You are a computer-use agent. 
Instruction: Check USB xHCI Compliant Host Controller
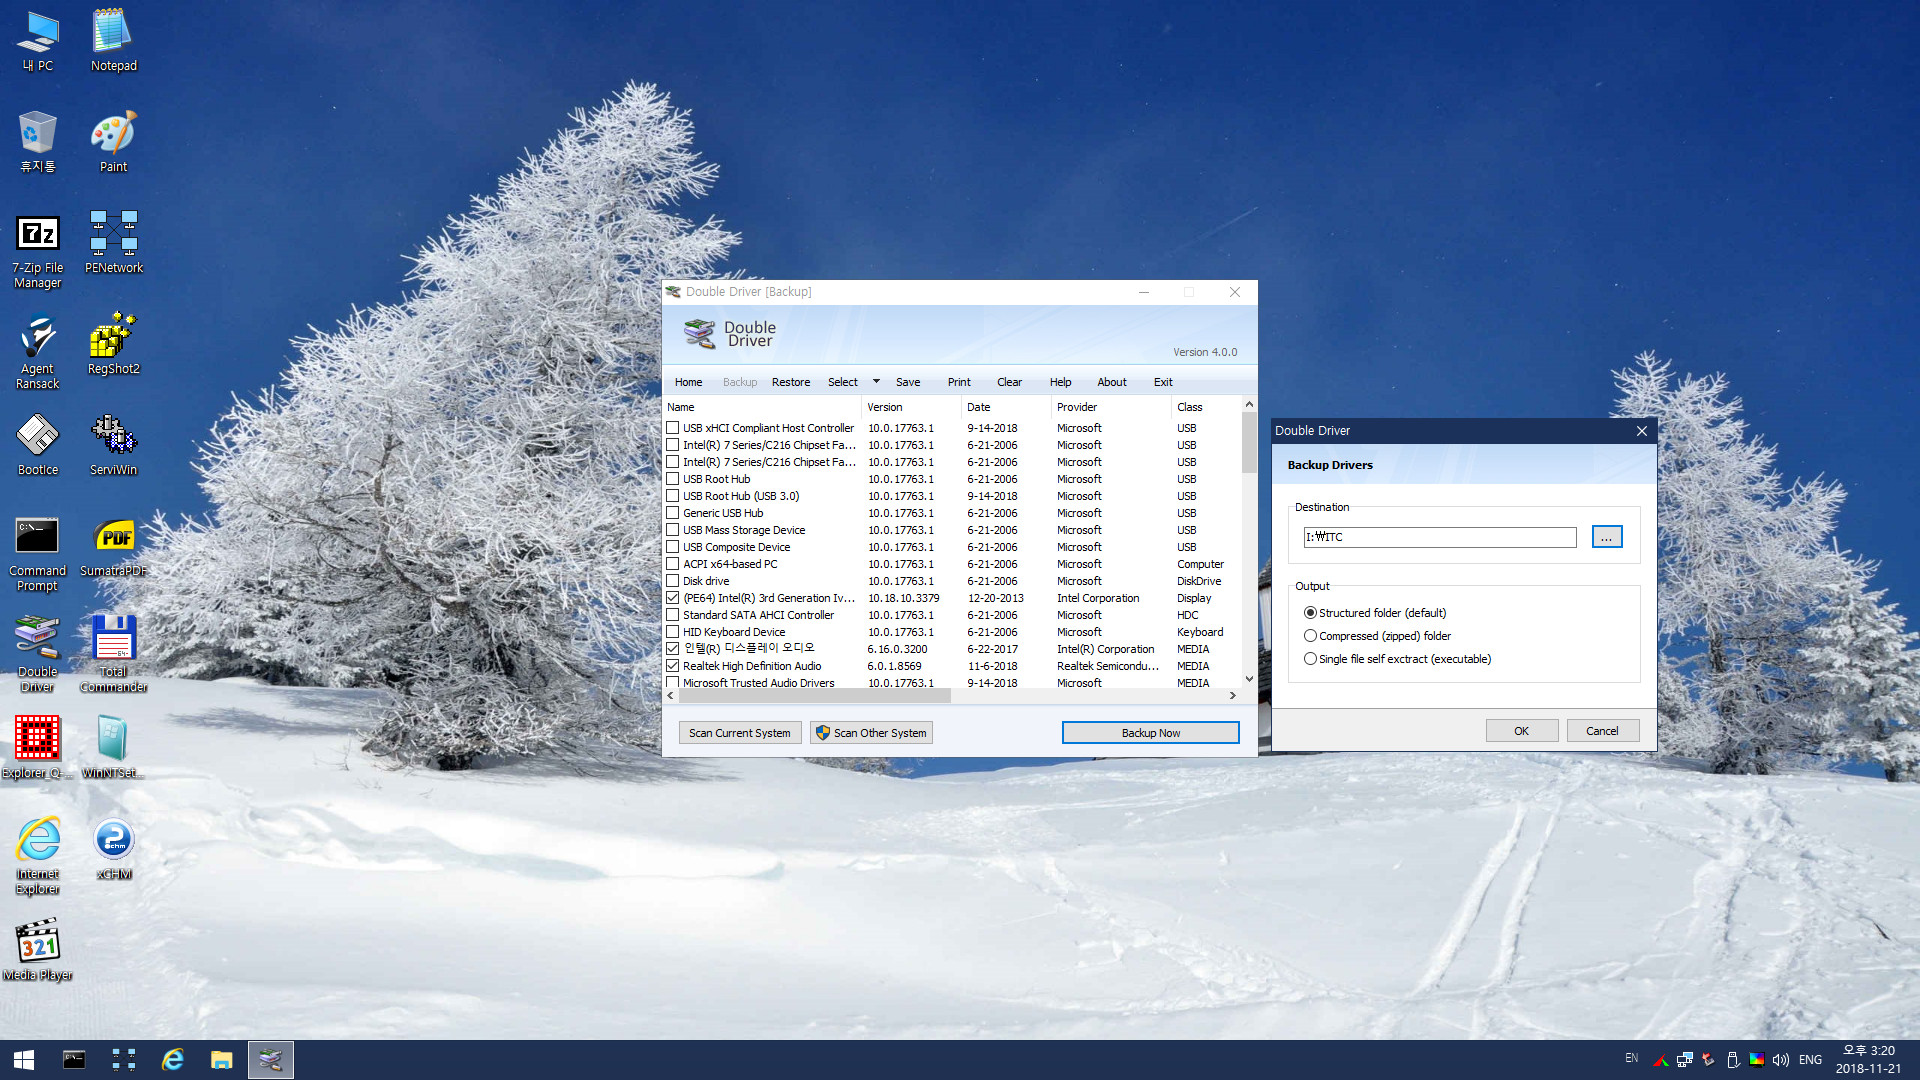tap(673, 428)
